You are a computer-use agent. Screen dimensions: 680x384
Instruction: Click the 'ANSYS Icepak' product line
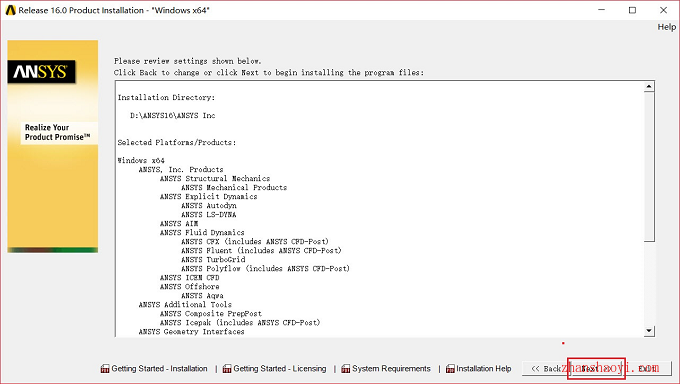(240, 323)
